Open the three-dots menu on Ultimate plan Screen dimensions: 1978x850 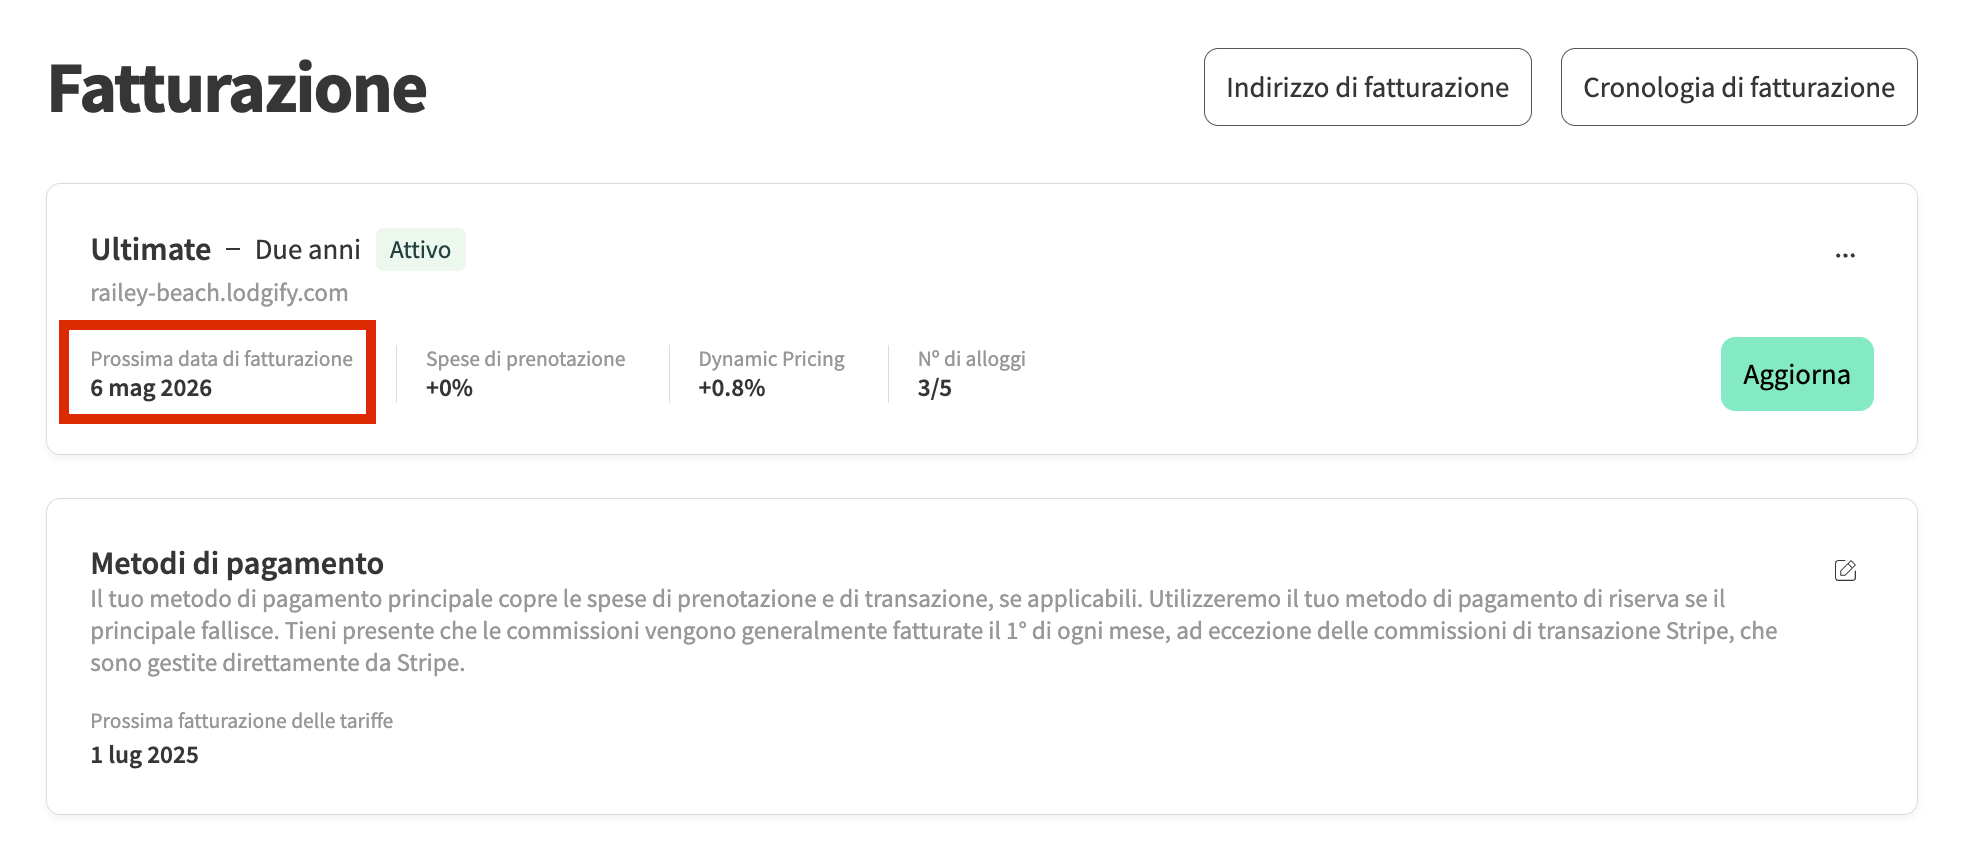pyautogui.click(x=1845, y=255)
